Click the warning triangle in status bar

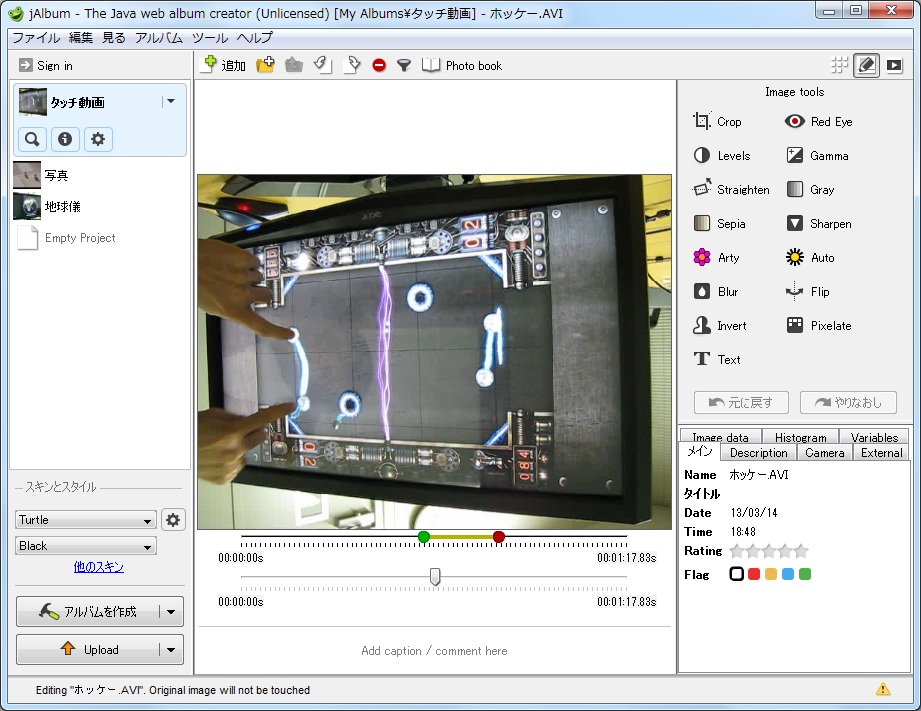[883, 689]
